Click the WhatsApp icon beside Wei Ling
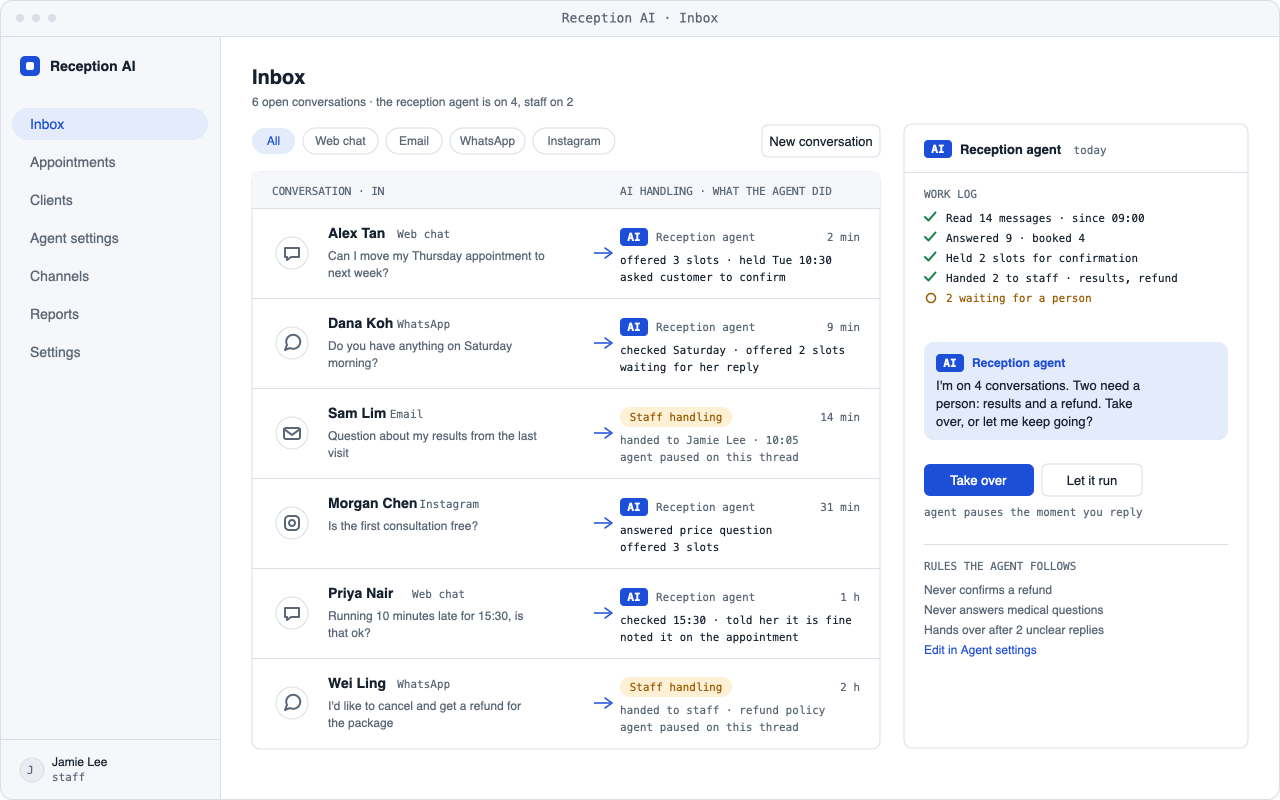1280x800 pixels. [292, 704]
